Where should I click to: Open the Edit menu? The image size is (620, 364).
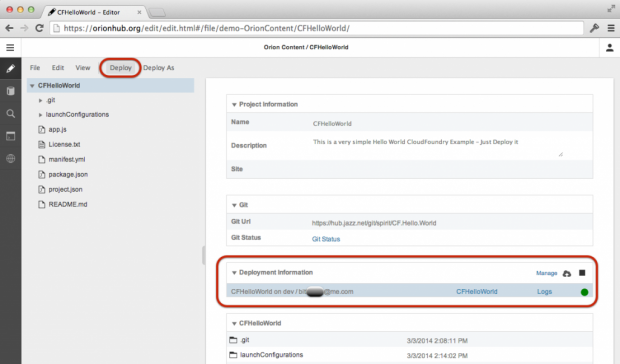point(58,68)
